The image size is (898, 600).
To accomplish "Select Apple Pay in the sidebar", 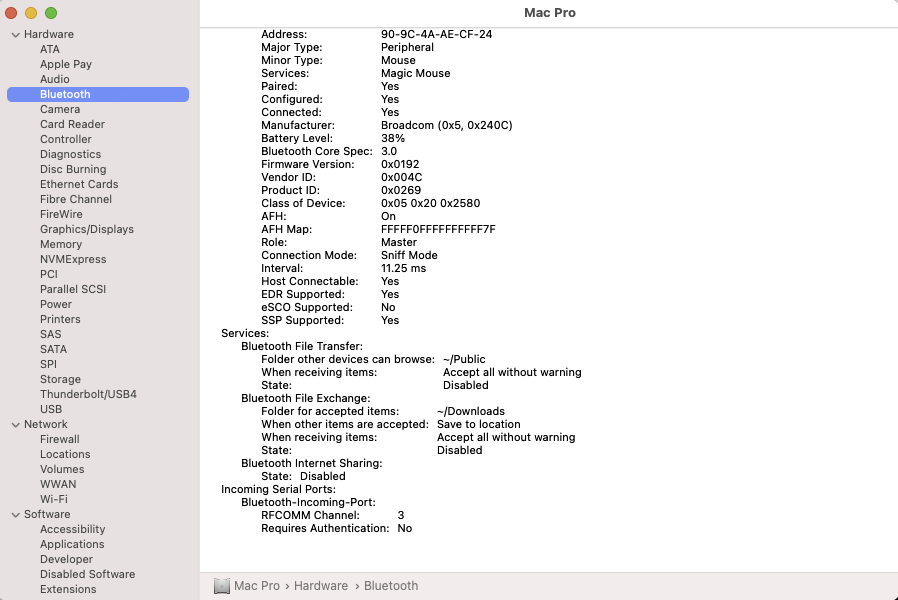I will point(66,64).
